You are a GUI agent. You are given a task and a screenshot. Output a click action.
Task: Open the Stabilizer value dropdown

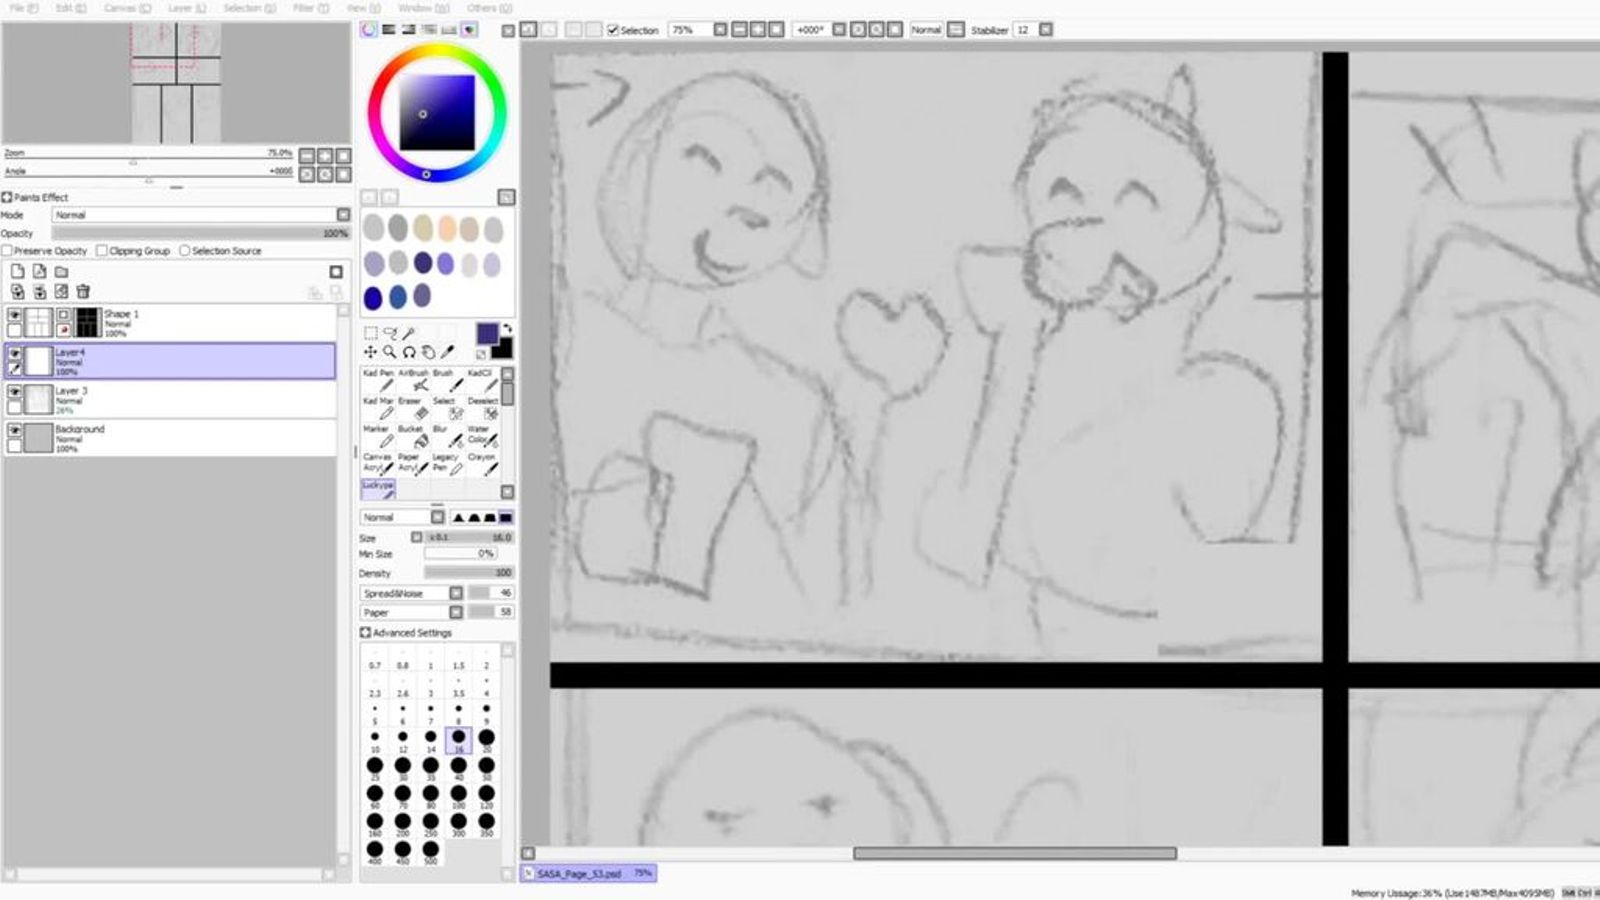tap(1046, 30)
